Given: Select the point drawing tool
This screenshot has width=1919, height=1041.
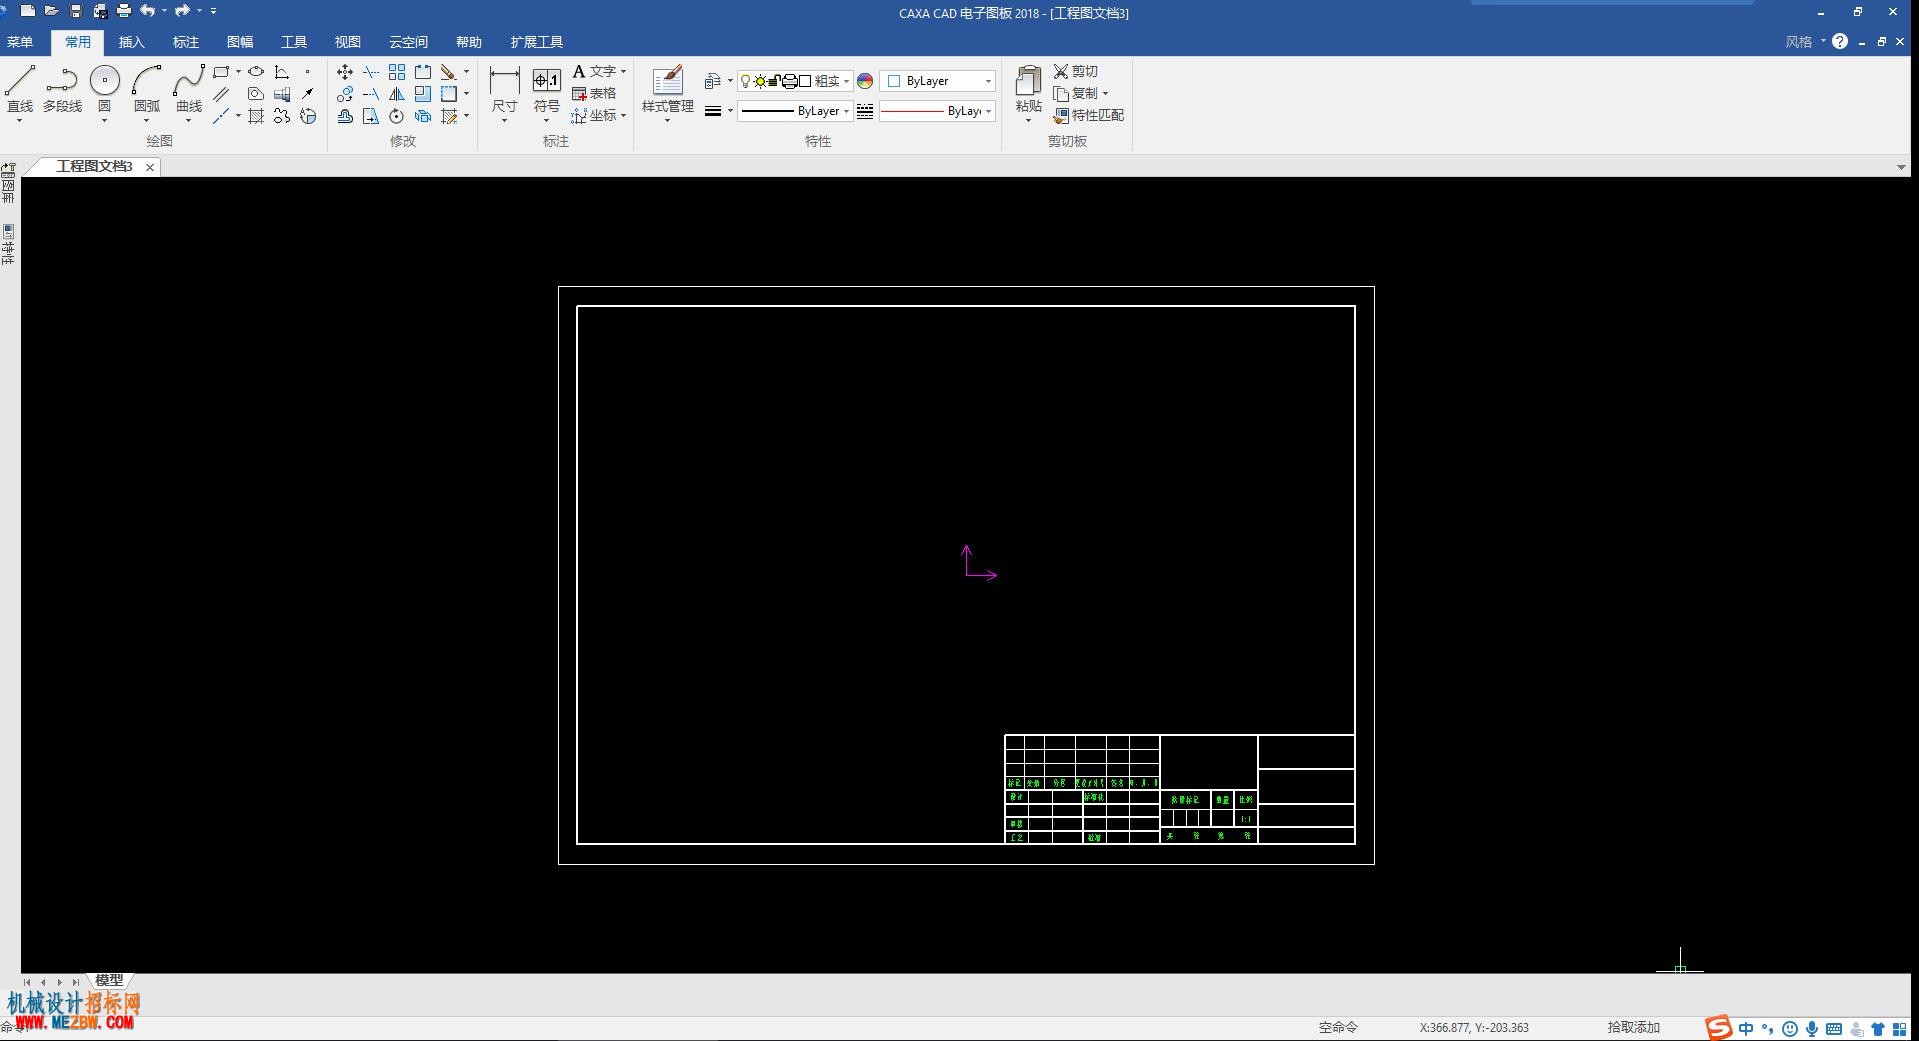Looking at the screenshot, I should click(x=307, y=72).
